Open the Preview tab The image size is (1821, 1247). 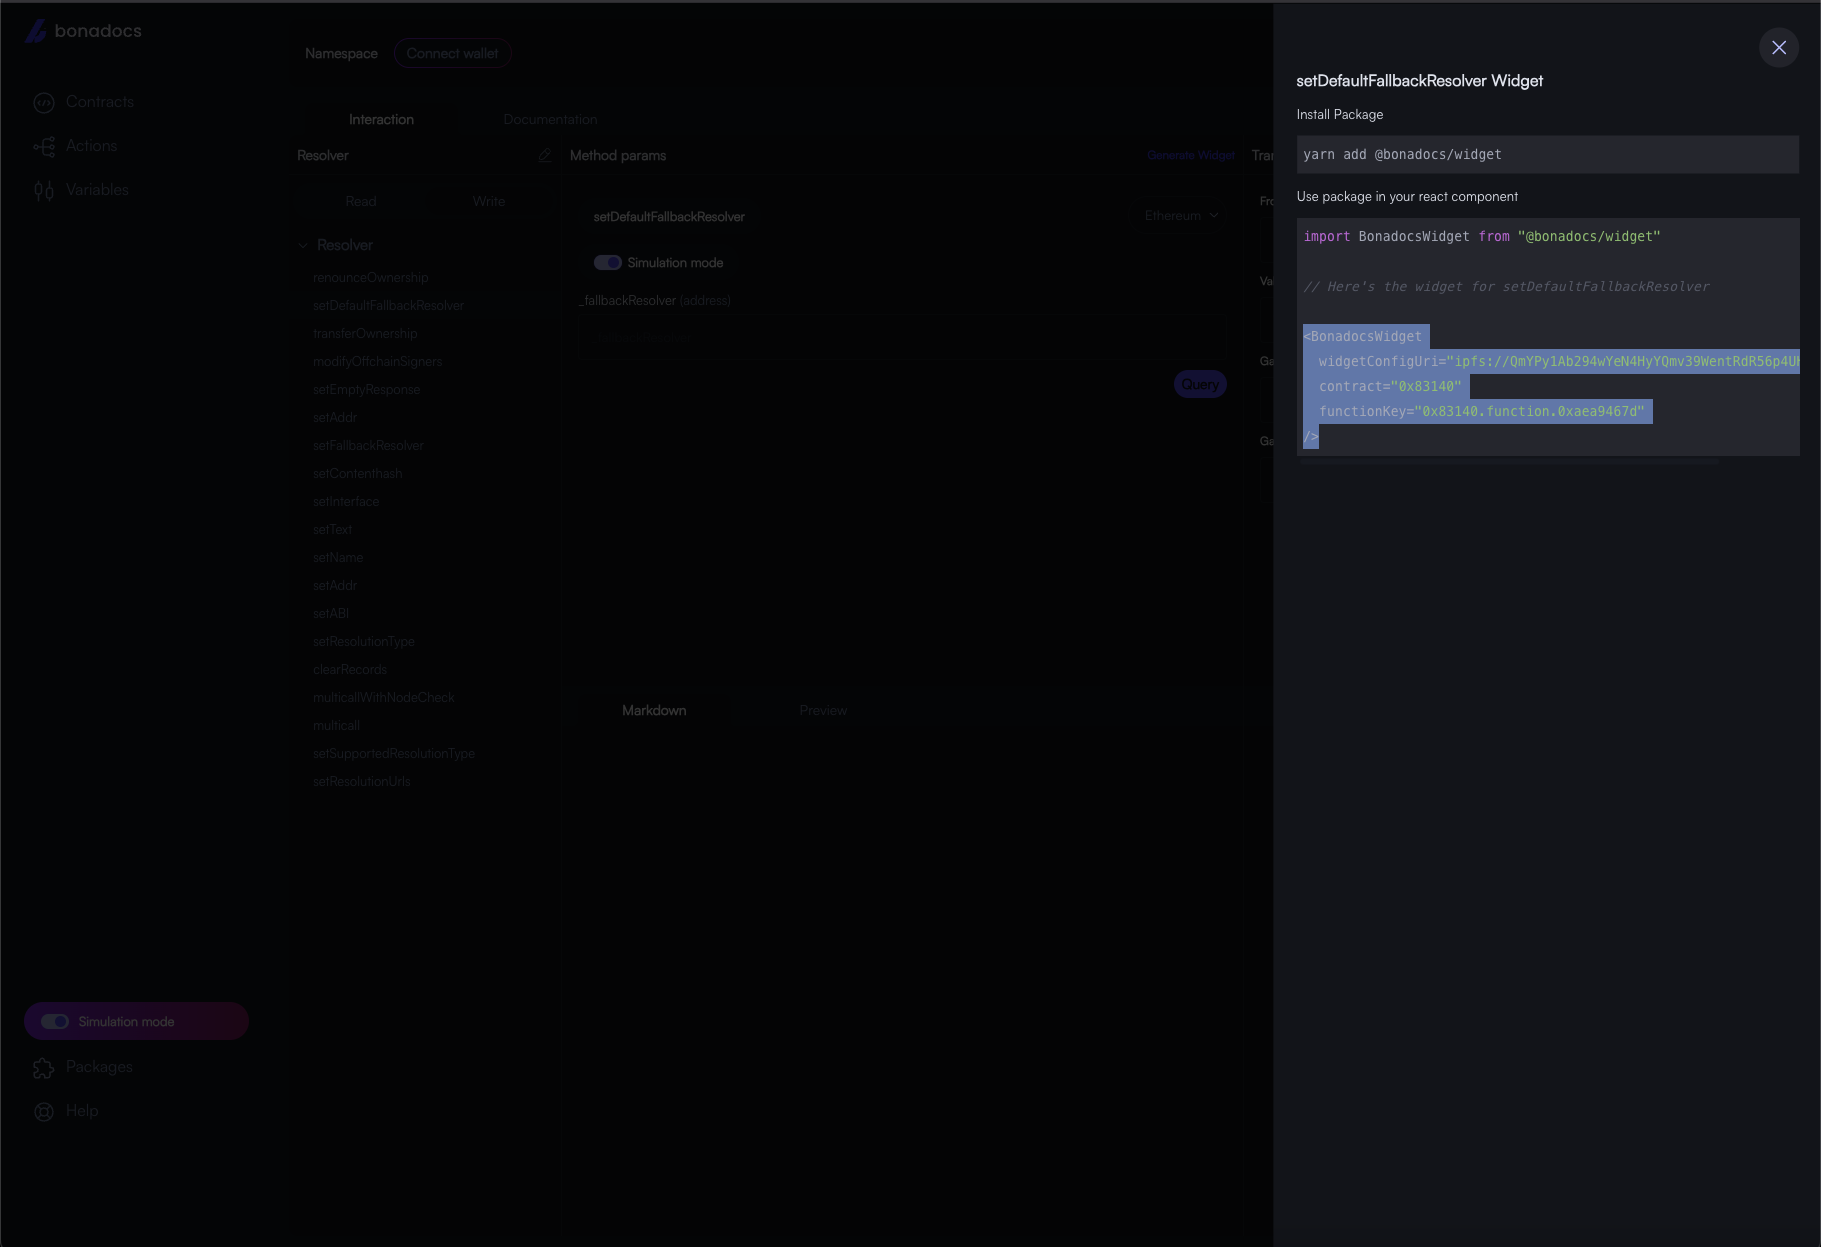[823, 710]
